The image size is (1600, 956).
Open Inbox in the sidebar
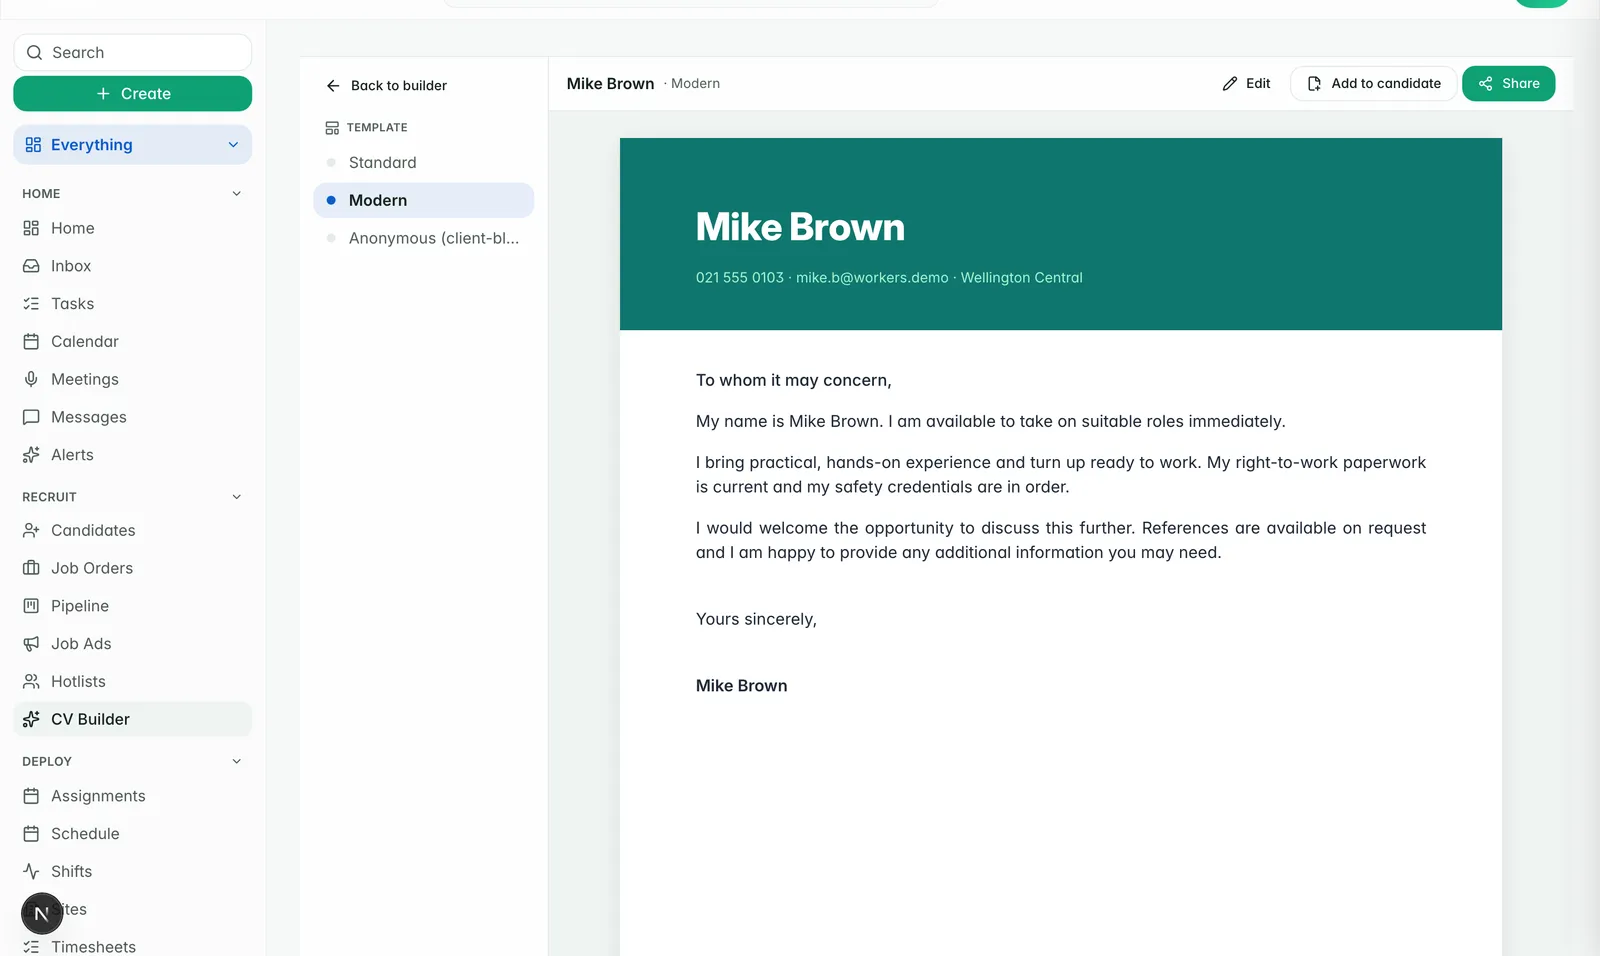pyautogui.click(x=133, y=266)
